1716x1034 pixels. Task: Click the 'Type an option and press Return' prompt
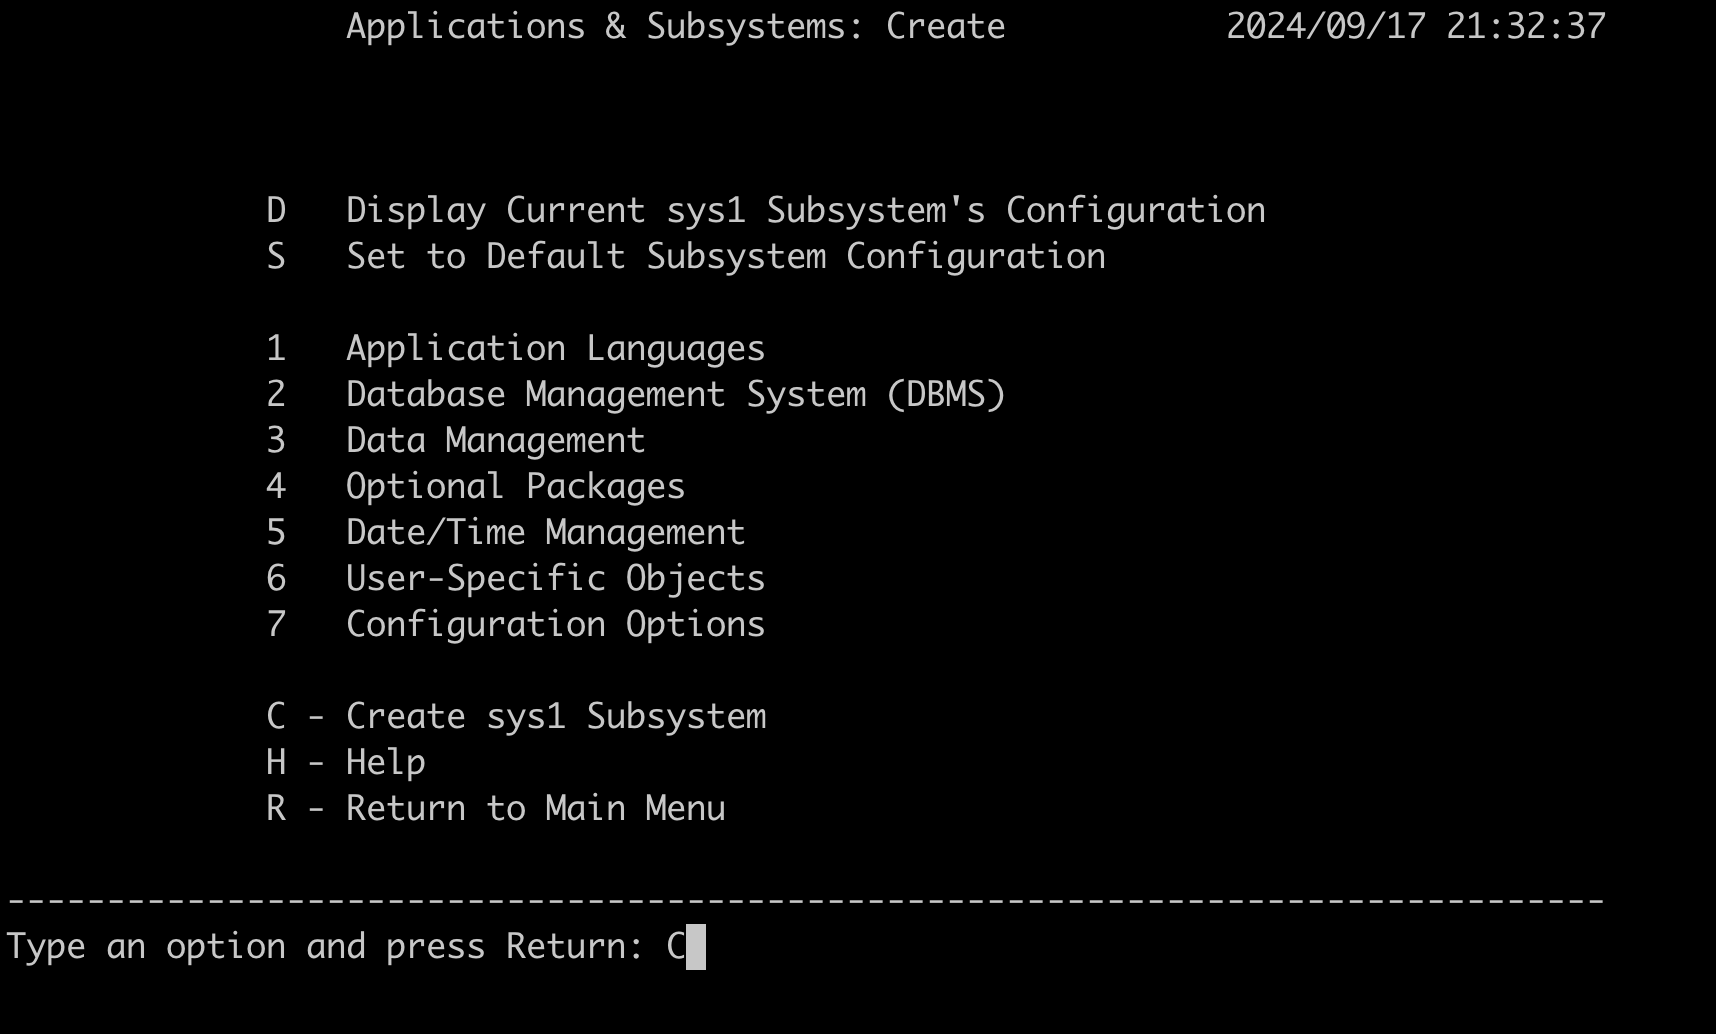pyautogui.click(x=326, y=947)
